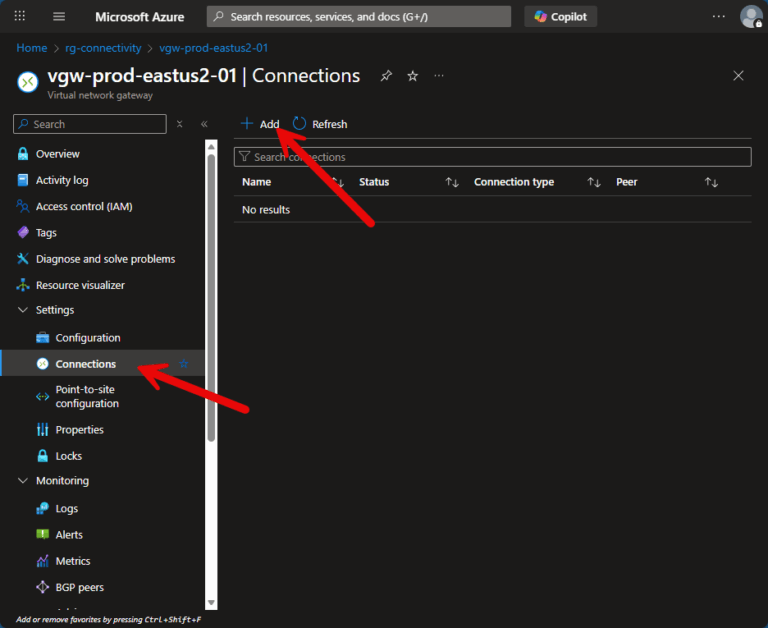Open Configuration settings
Screen dimensions: 768x628
88,338
